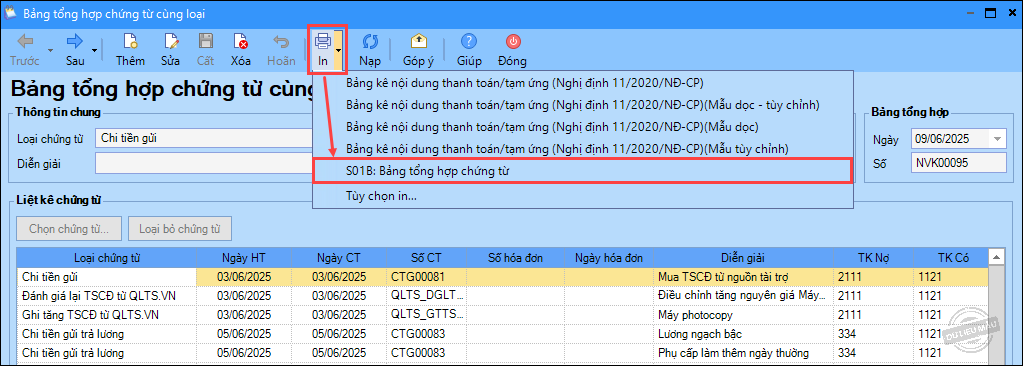
Task: Click the Loại bỏ chứng từ button
Action: click(x=179, y=229)
